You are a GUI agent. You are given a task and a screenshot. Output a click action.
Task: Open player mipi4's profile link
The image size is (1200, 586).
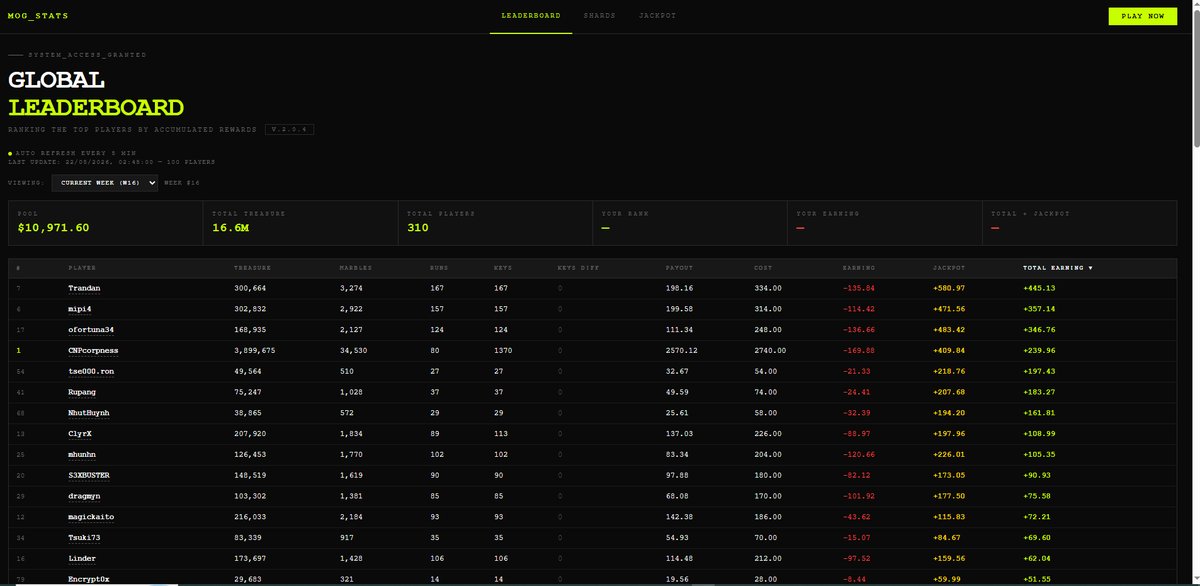[79, 309]
